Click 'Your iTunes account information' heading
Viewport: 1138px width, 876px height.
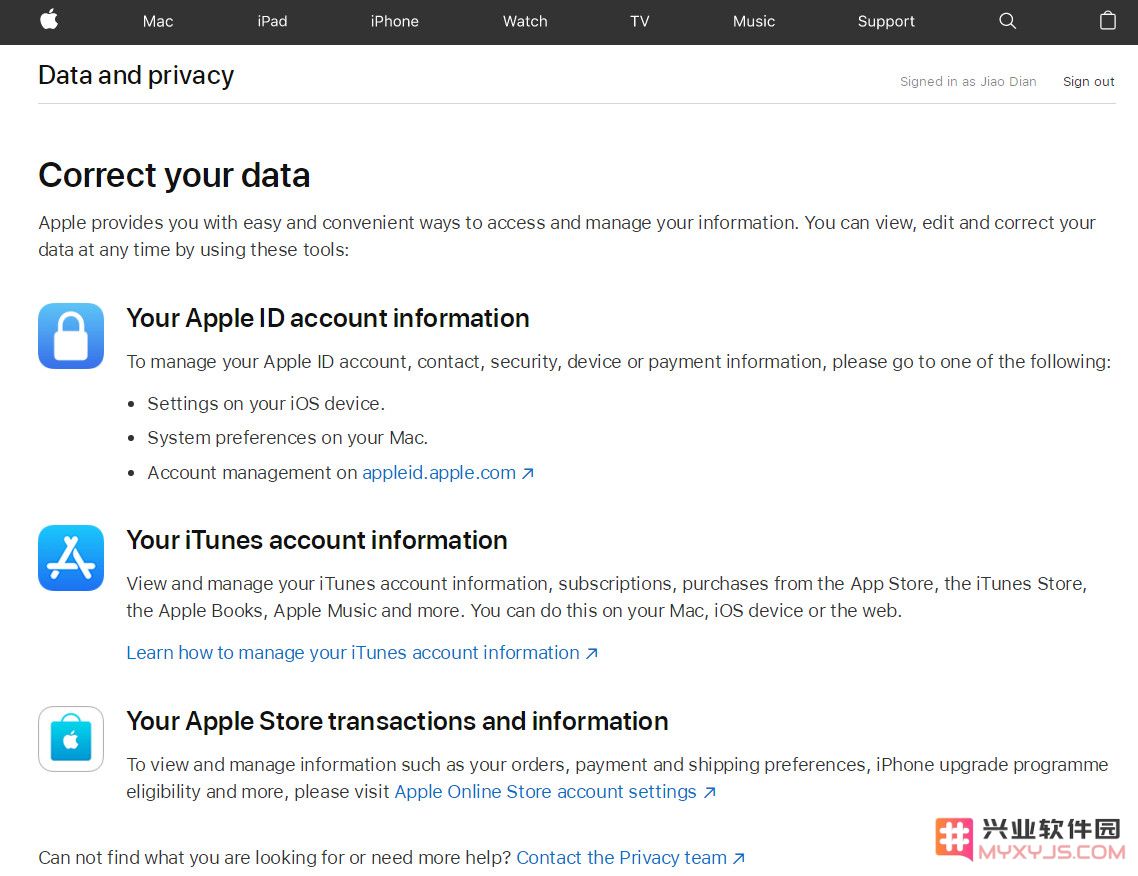[316, 540]
